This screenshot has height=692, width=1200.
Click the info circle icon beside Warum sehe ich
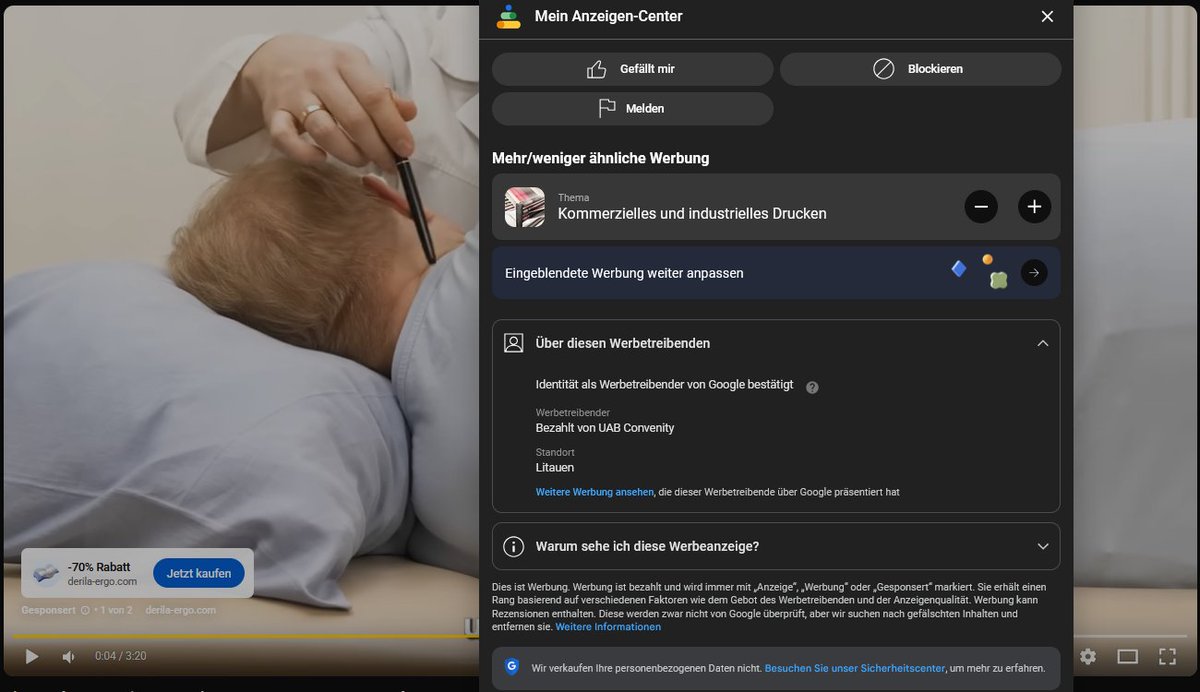(514, 546)
